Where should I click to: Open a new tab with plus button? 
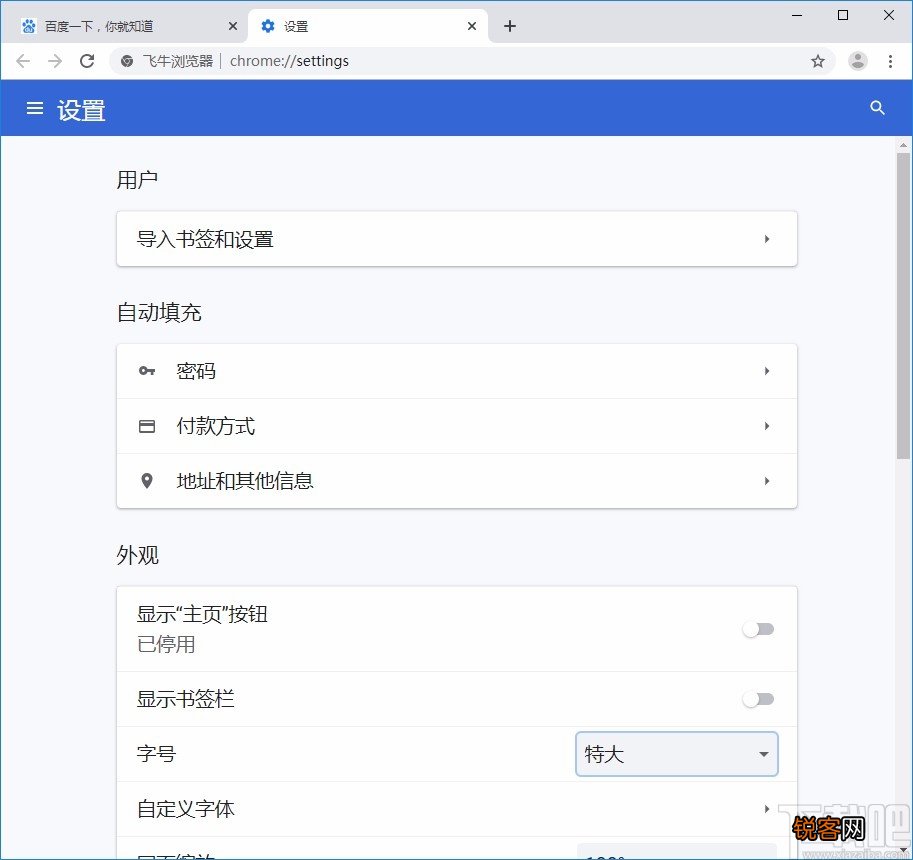click(x=509, y=26)
